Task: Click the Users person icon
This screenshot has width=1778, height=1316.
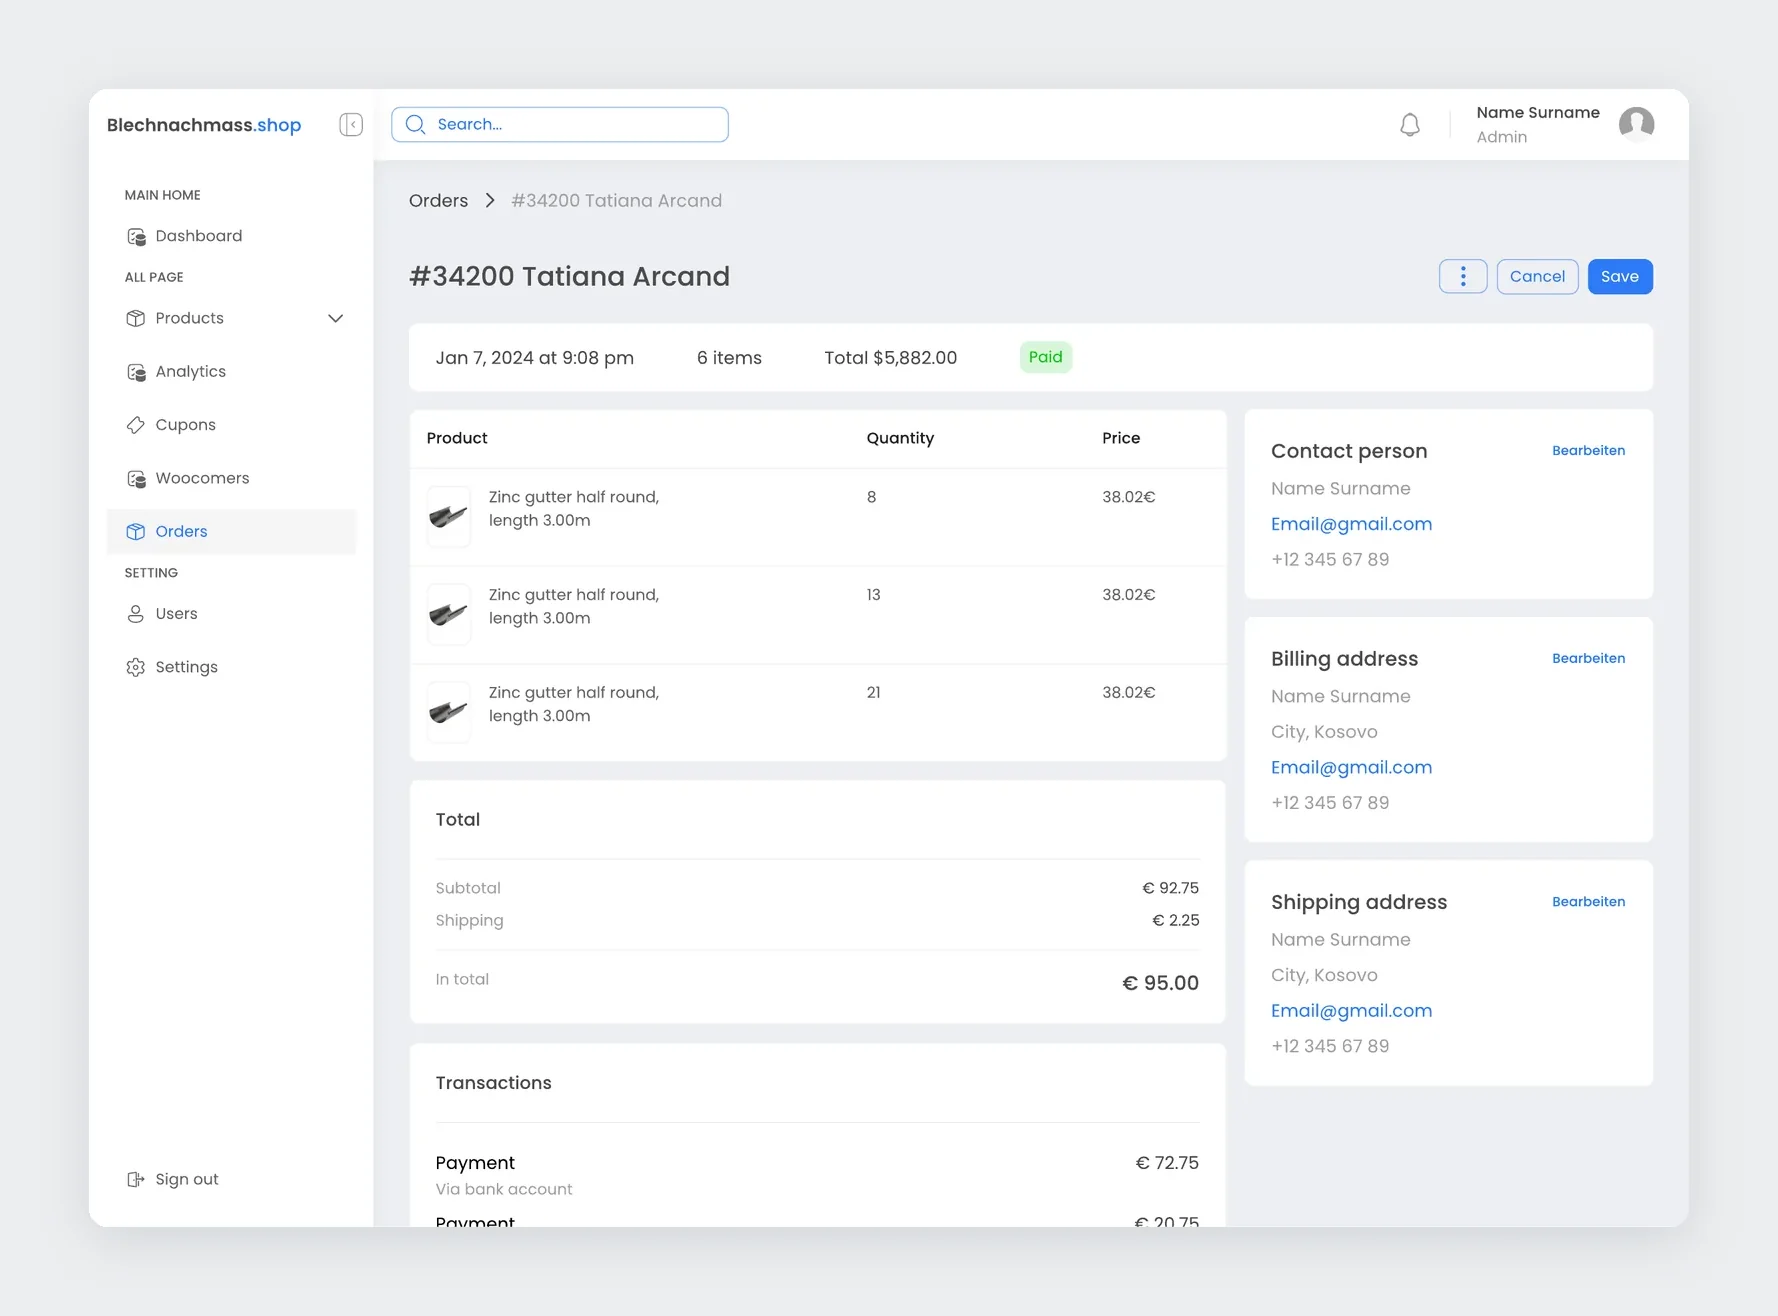Action: point(136,614)
